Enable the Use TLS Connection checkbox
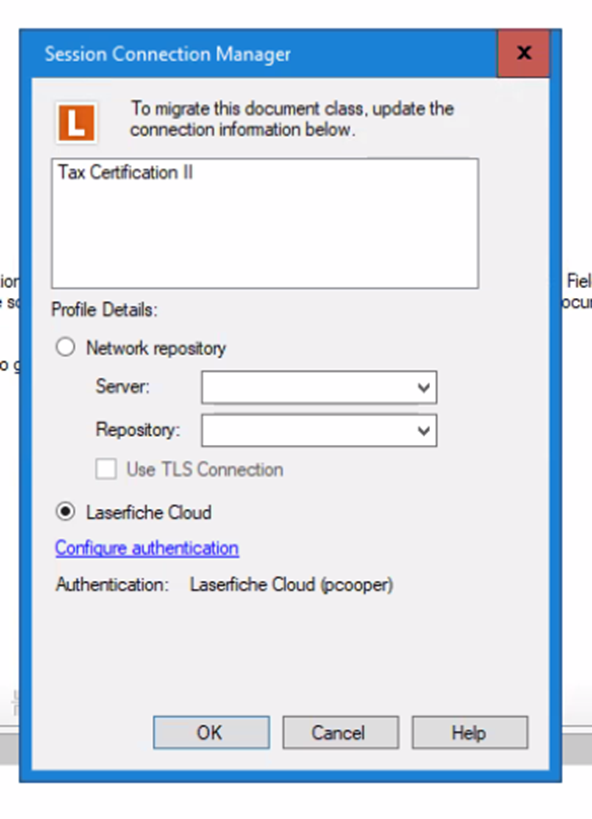 click(x=106, y=469)
